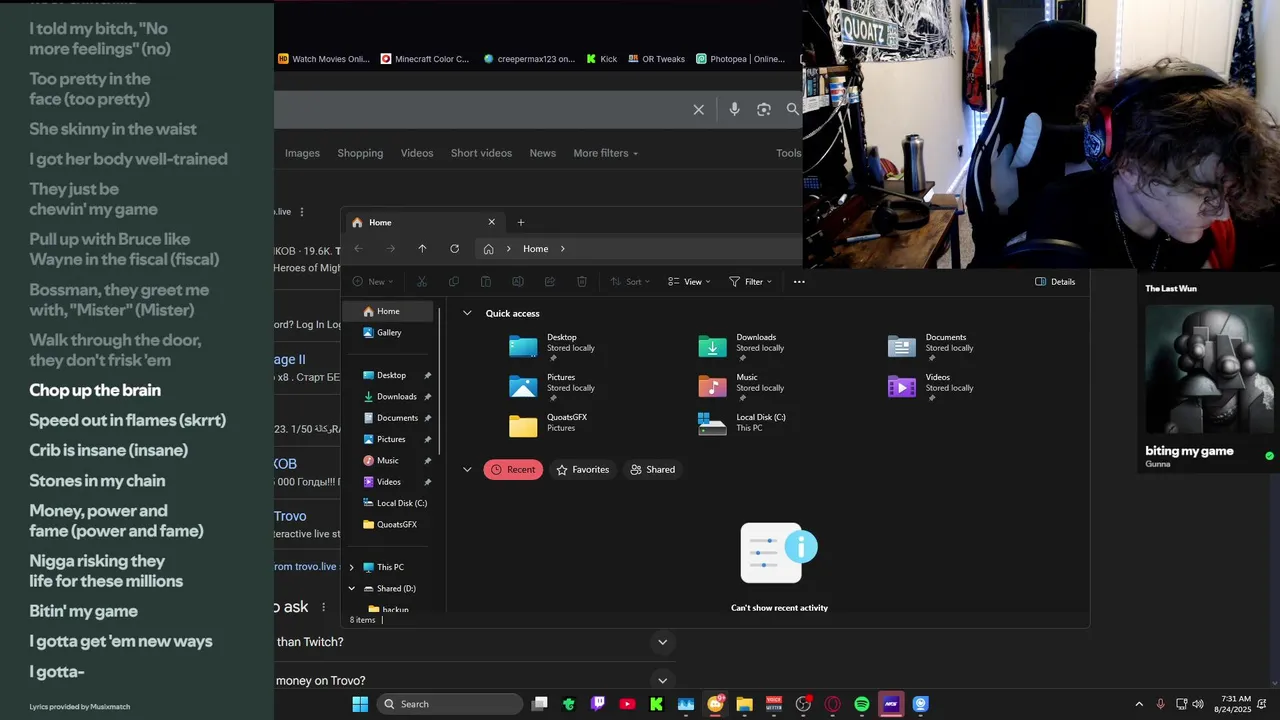Viewport: 1280px width, 720px height.
Task: Open Opera browser from the taskbar
Action: tap(832, 704)
